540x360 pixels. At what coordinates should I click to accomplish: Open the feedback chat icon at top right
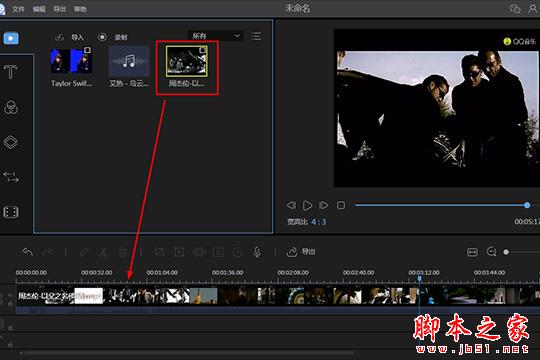515,8
